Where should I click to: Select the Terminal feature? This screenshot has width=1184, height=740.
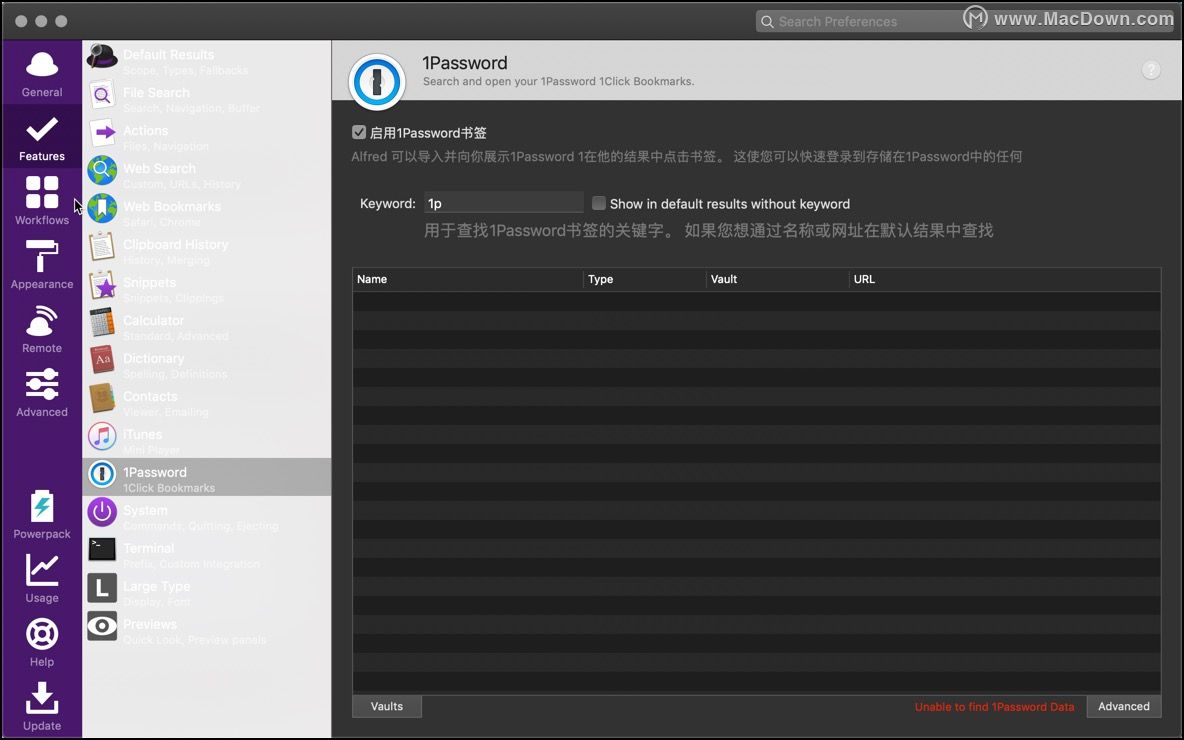206,553
